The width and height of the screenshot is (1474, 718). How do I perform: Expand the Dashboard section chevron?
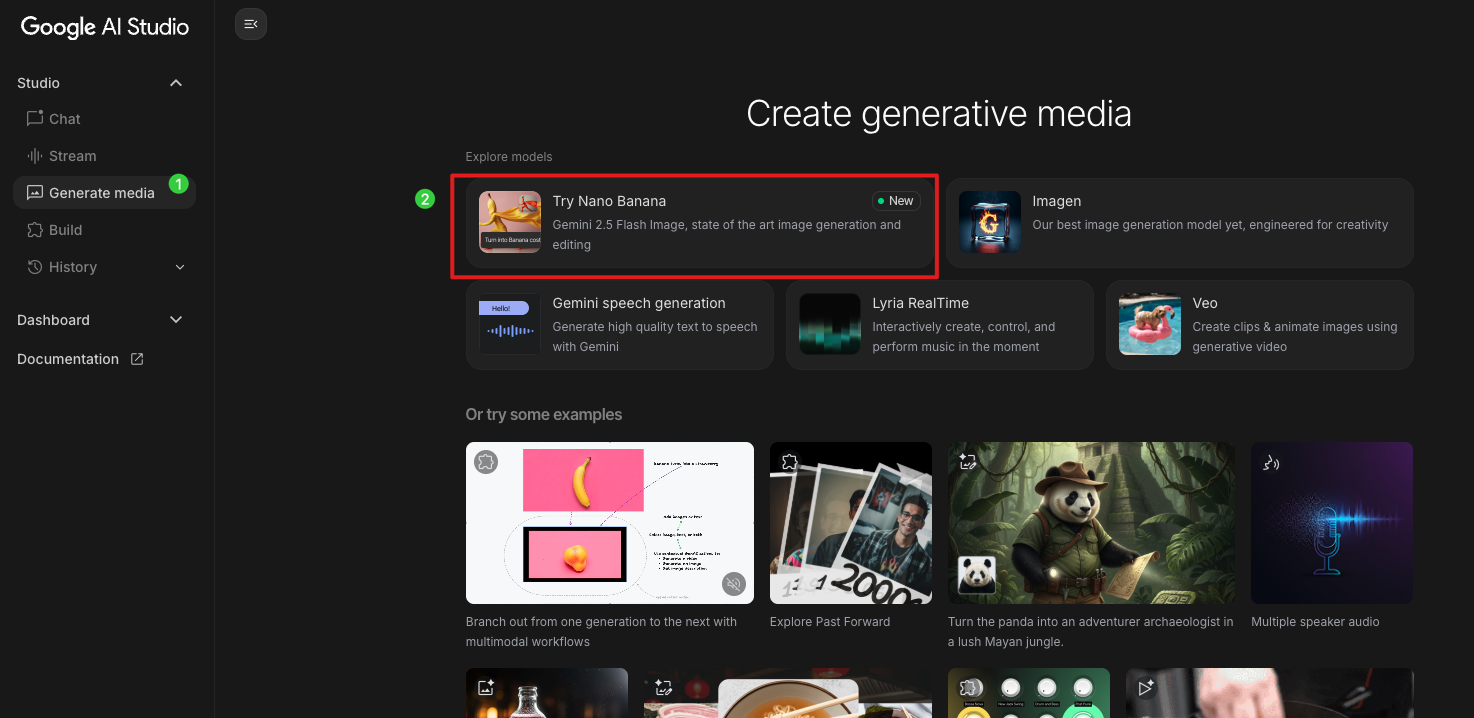[176, 320]
